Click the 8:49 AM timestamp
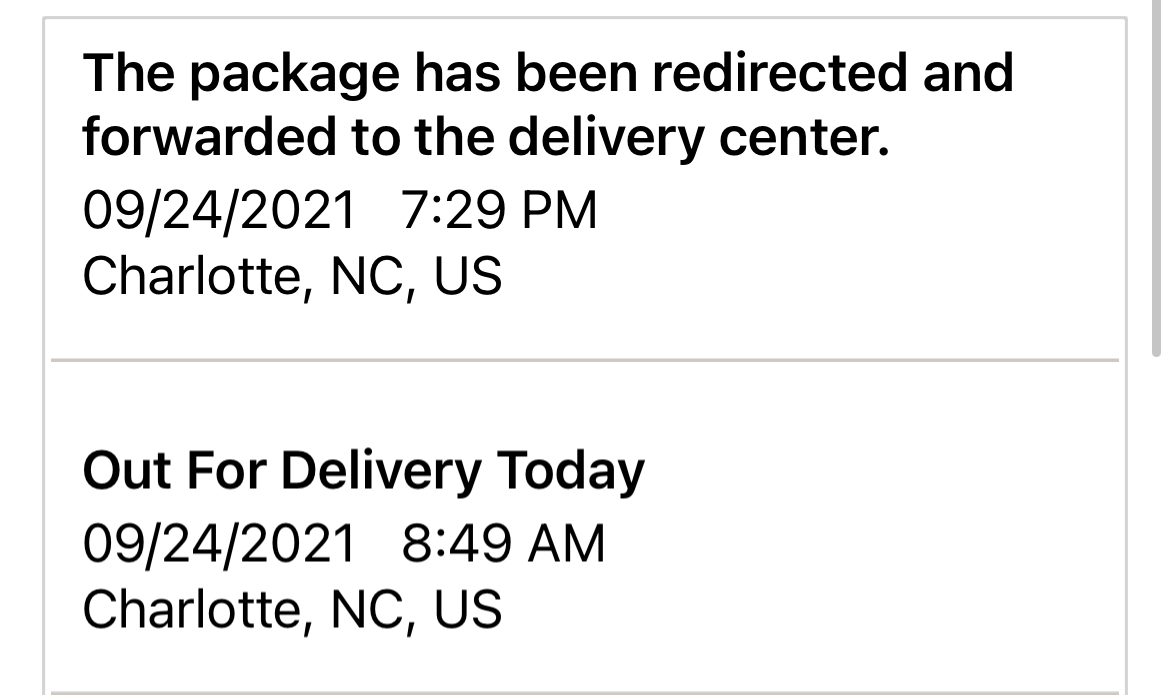Viewport: 1170px width, 695px height. coord(503,545)
